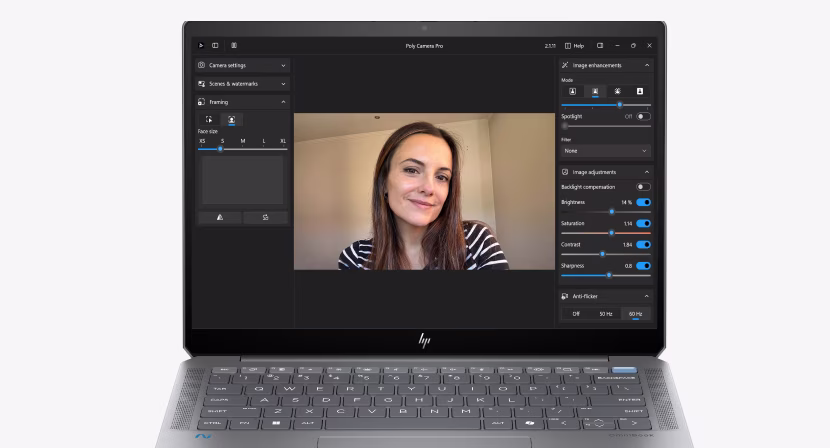Screen dimensions: 830x448
Task: Turn on the Spotlight toggle
Action: [643, 116]
